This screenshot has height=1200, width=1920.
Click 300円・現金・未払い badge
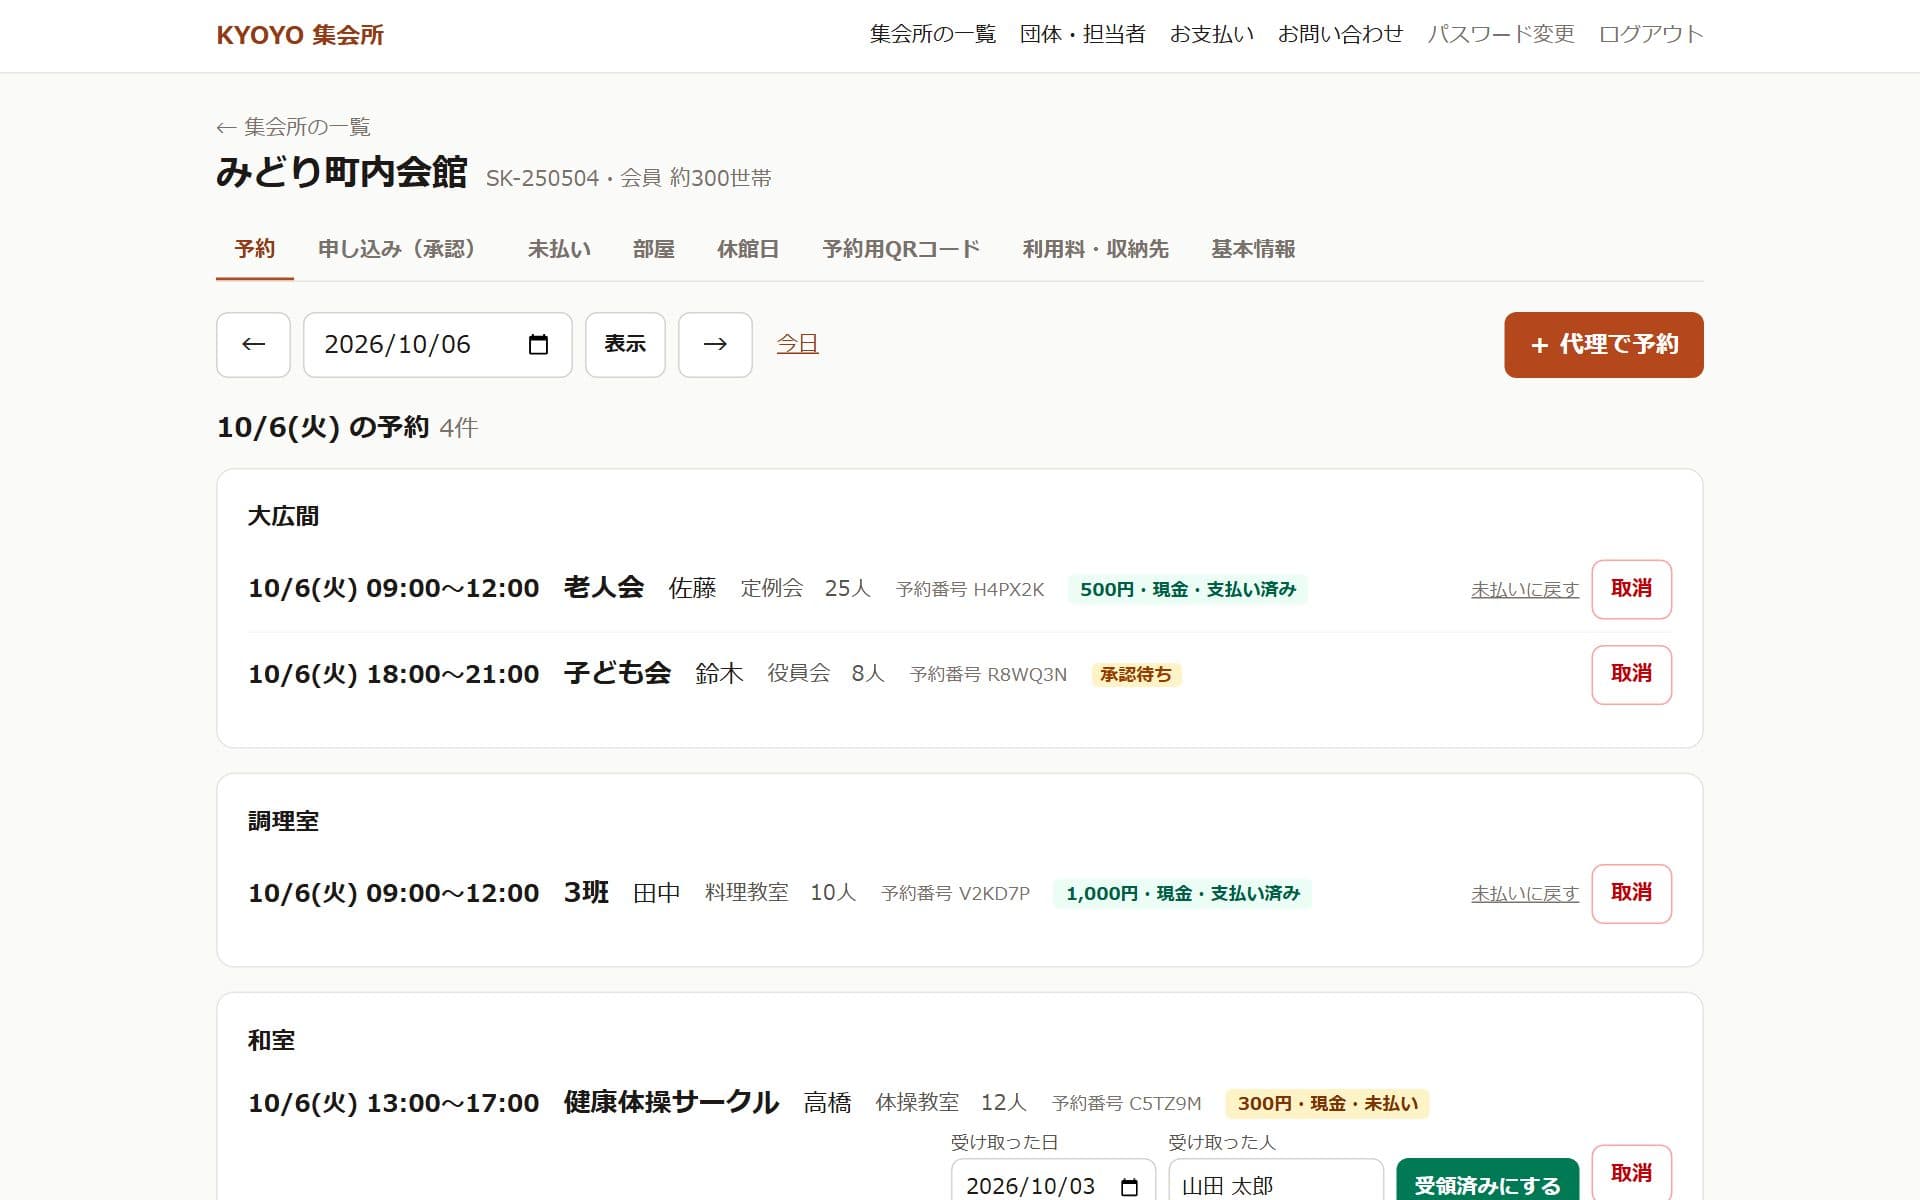[x=1327, y=1104]
